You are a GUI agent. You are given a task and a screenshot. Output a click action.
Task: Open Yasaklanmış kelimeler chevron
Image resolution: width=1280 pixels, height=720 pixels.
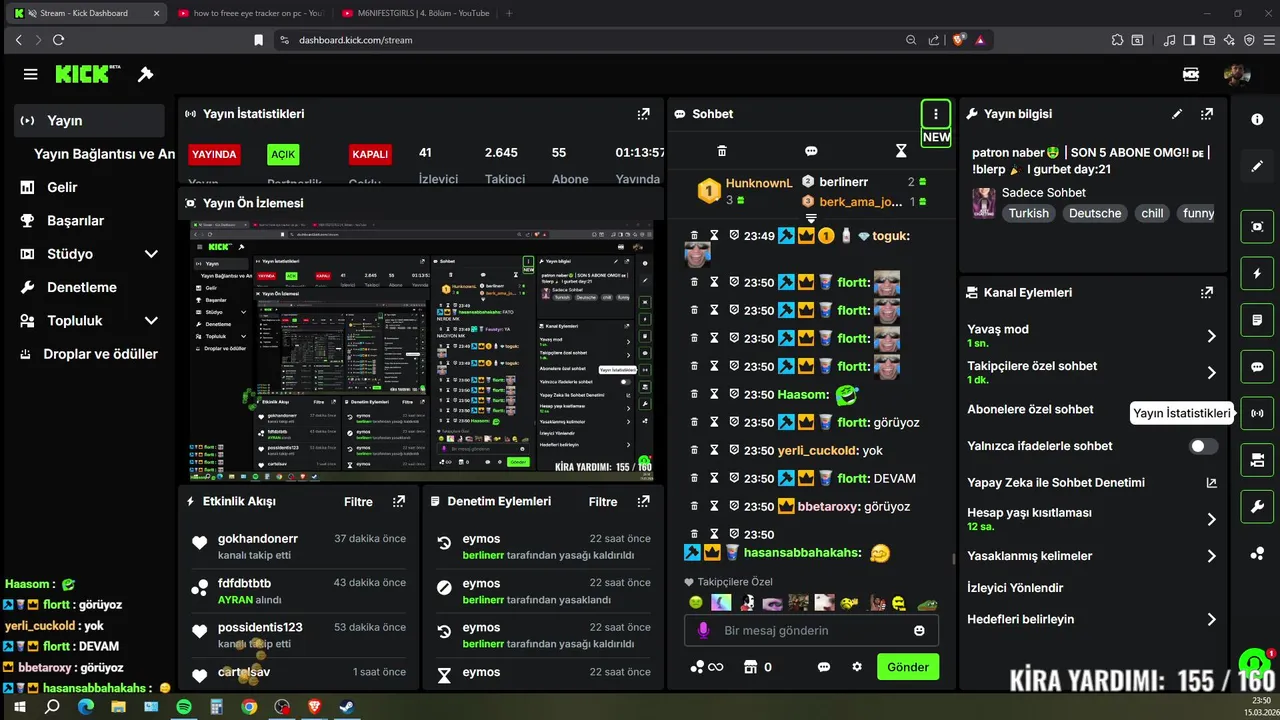click(1211, 556)
